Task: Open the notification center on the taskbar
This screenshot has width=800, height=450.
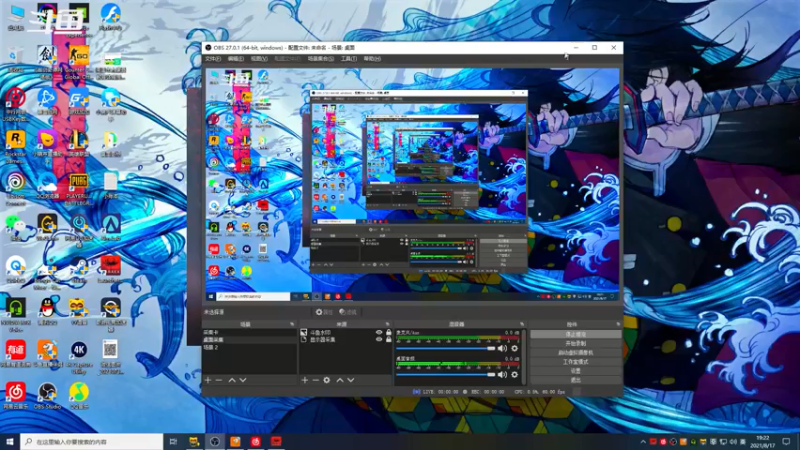Action: (x=786, y=441)
